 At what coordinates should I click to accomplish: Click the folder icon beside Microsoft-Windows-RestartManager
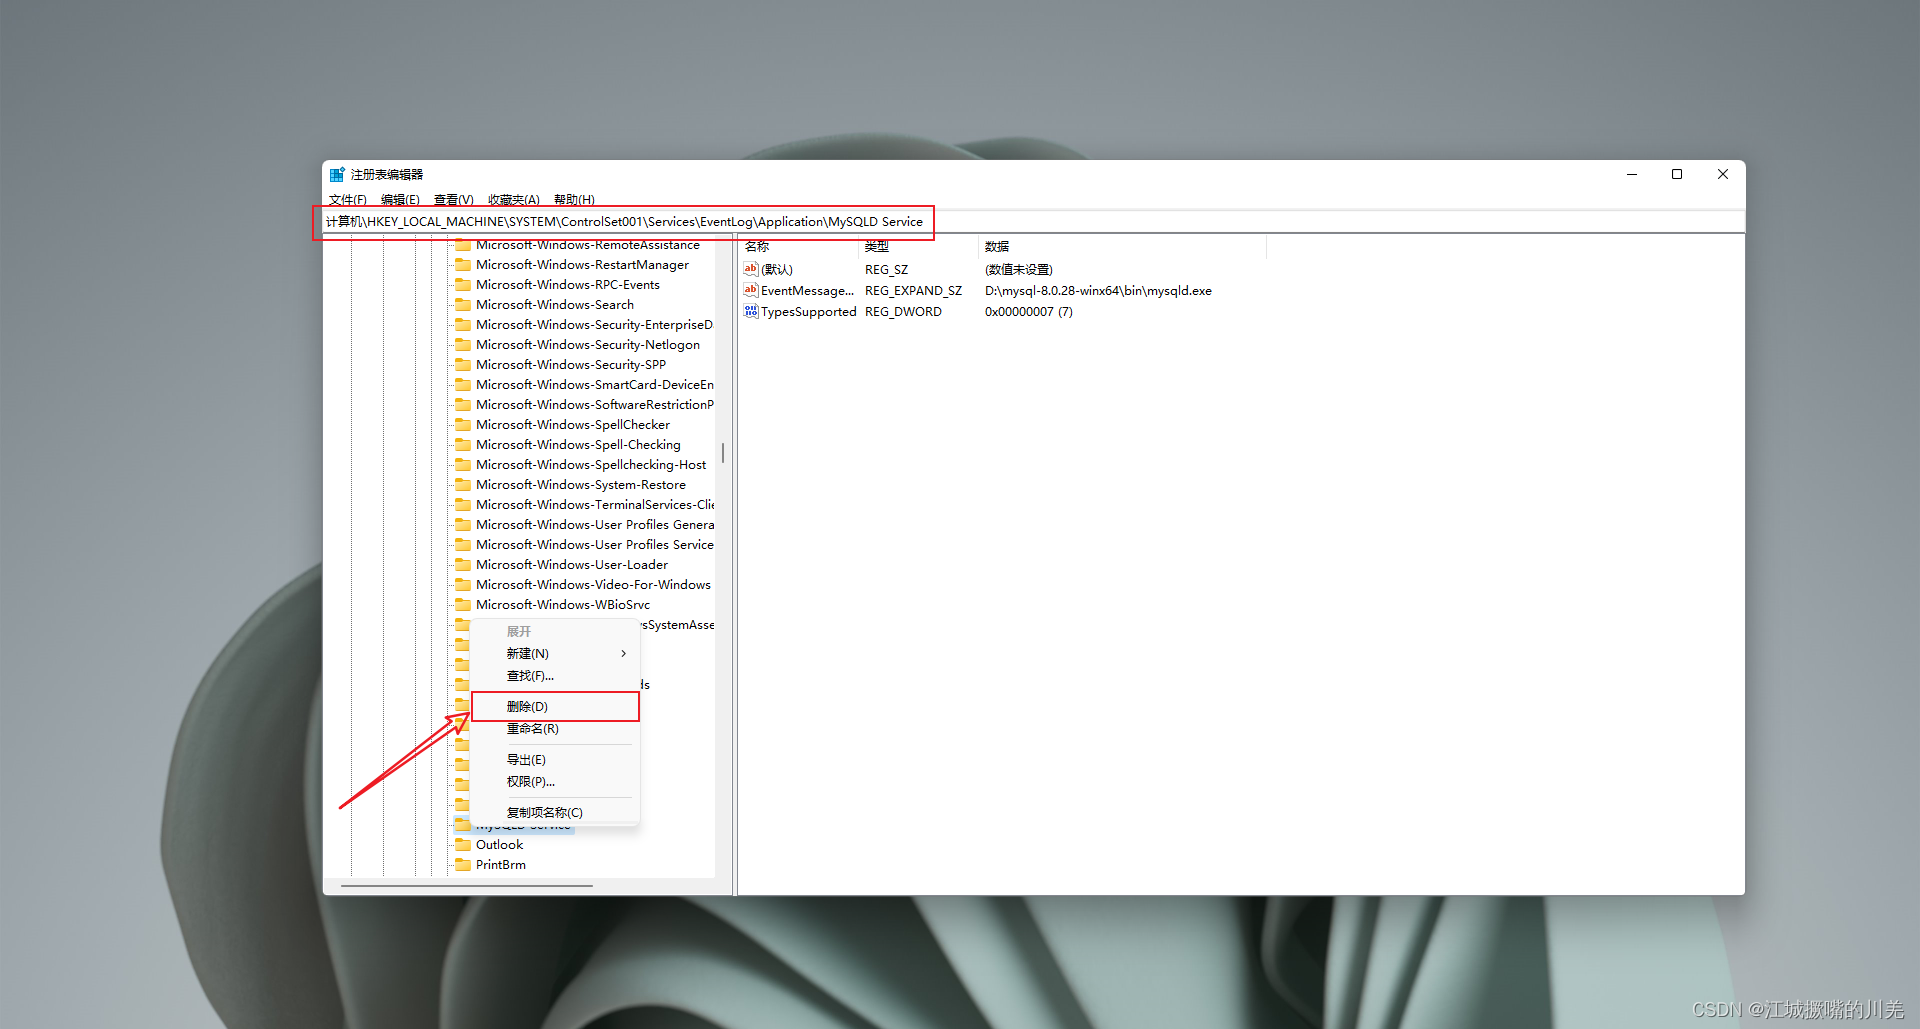462,265
